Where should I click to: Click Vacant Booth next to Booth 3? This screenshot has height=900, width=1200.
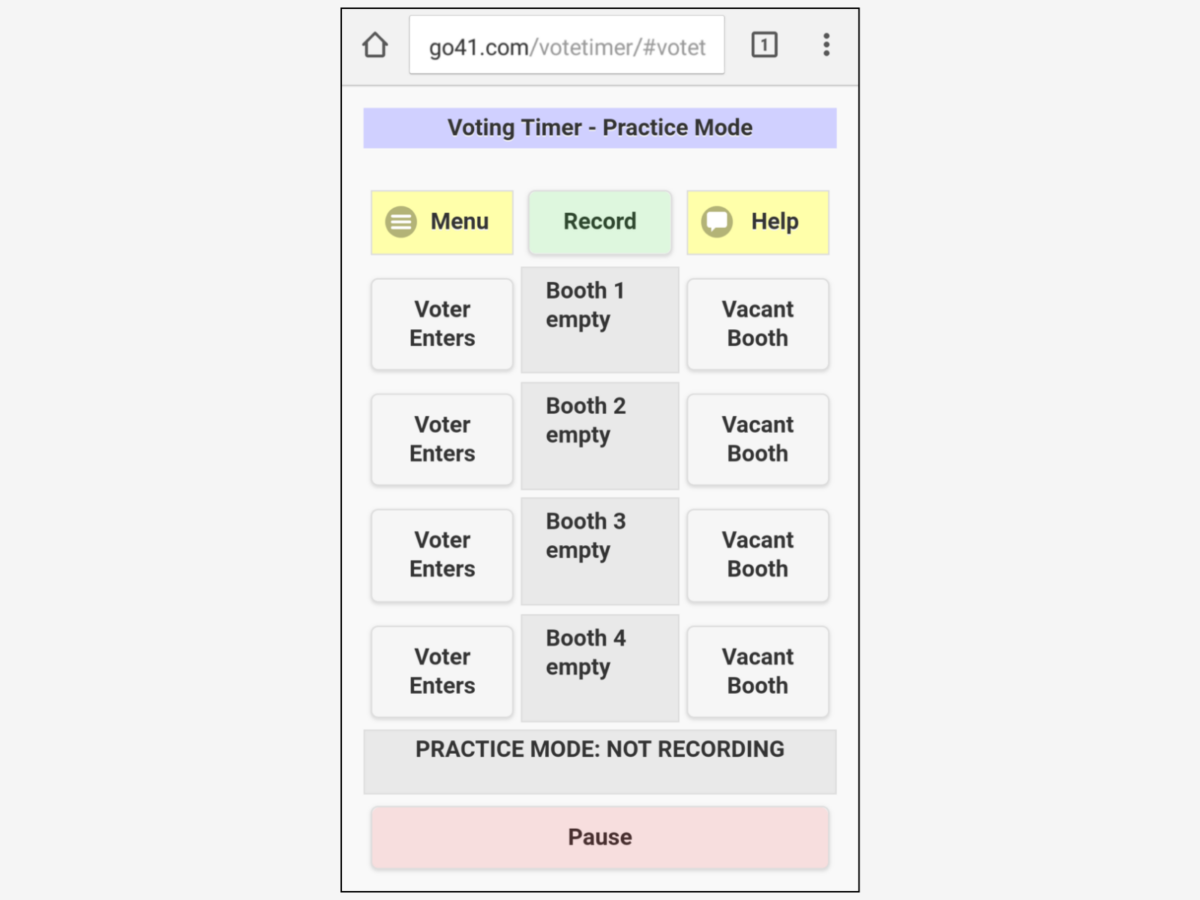click(x=757, y=555)
